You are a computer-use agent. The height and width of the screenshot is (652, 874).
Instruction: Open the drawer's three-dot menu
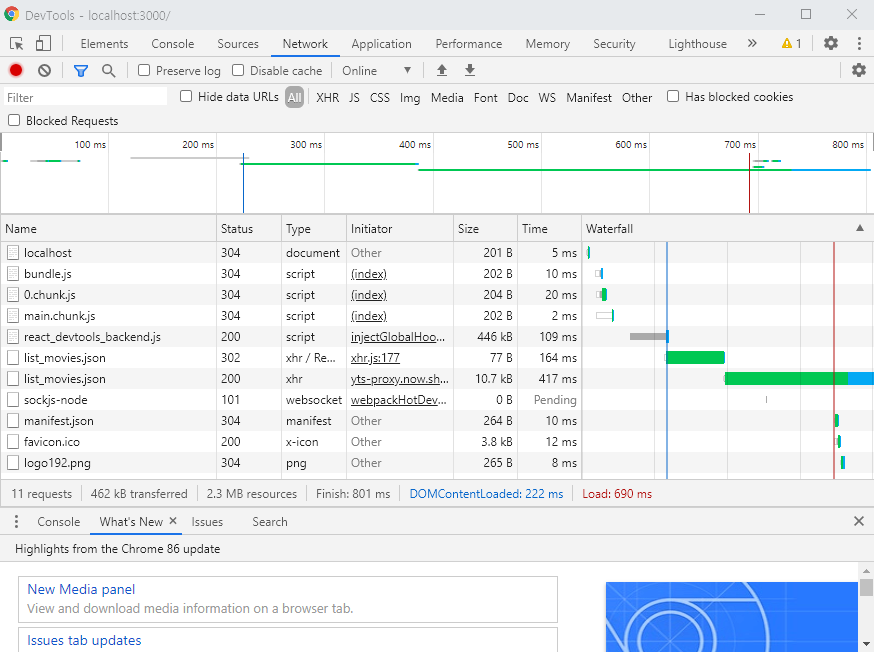[16, 521]
